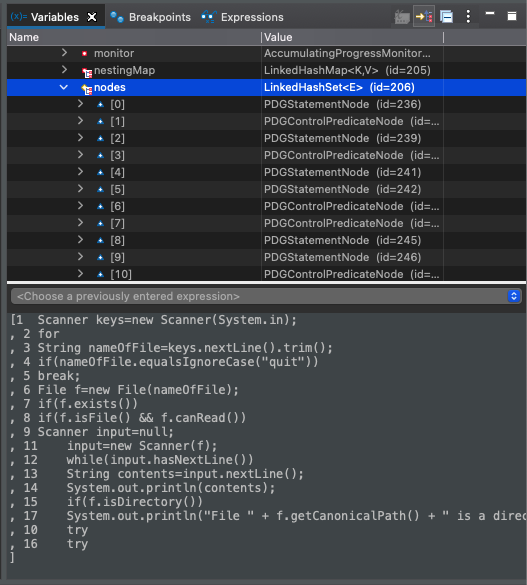Close the Variables tab with its X
The image size is (527, 585).
pyautogui.click(x=92, y=17)
